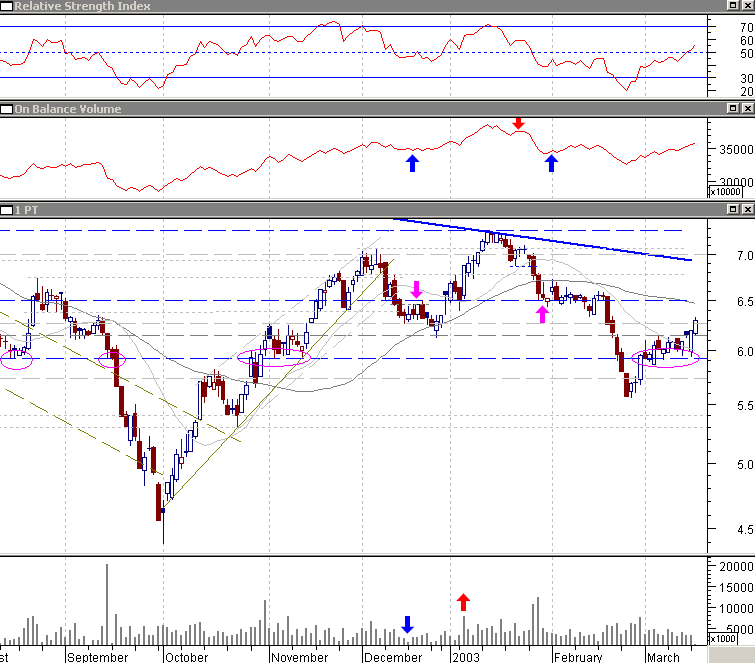Click the 4.5 price scale label
The height and width of the screenshot is (663, 755).
[x=745, y=530]
